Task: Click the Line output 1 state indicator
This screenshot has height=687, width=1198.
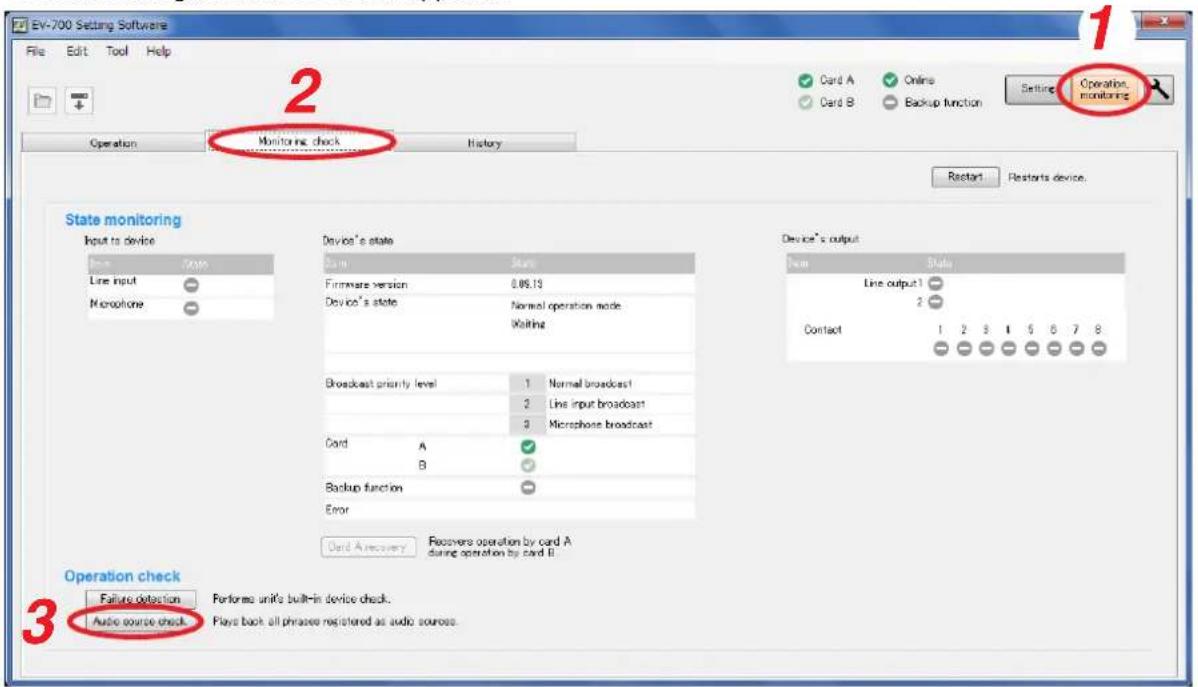Action: coord(935,284)
